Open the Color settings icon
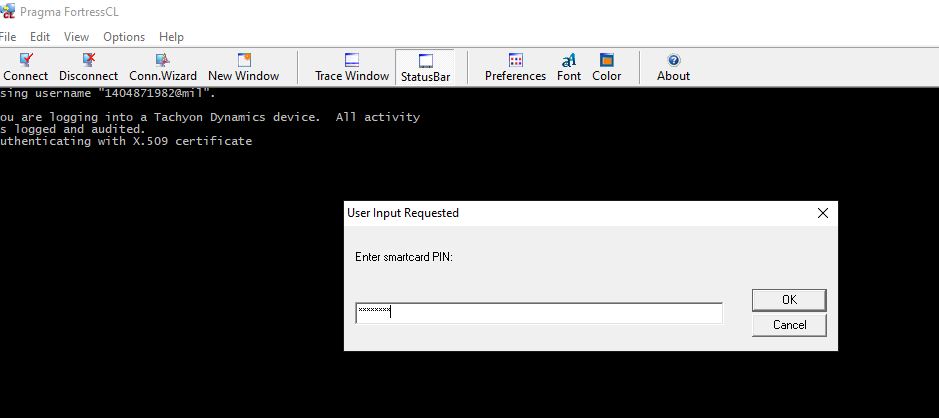The height and width of the screenshot is (418, 939). [x=607, y=67]
